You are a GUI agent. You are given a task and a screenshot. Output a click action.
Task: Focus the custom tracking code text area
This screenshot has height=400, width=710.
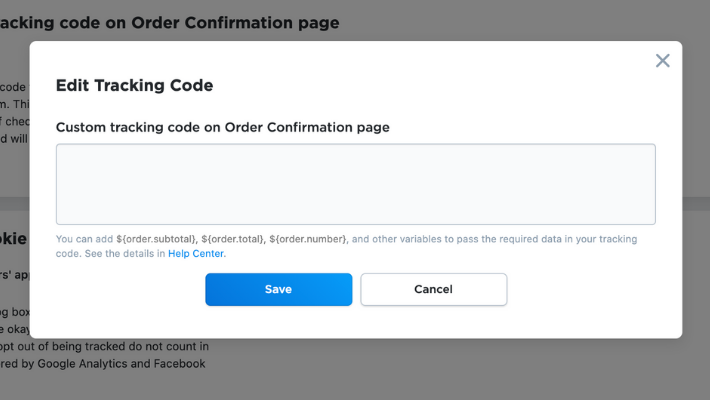tap(355, 184)
